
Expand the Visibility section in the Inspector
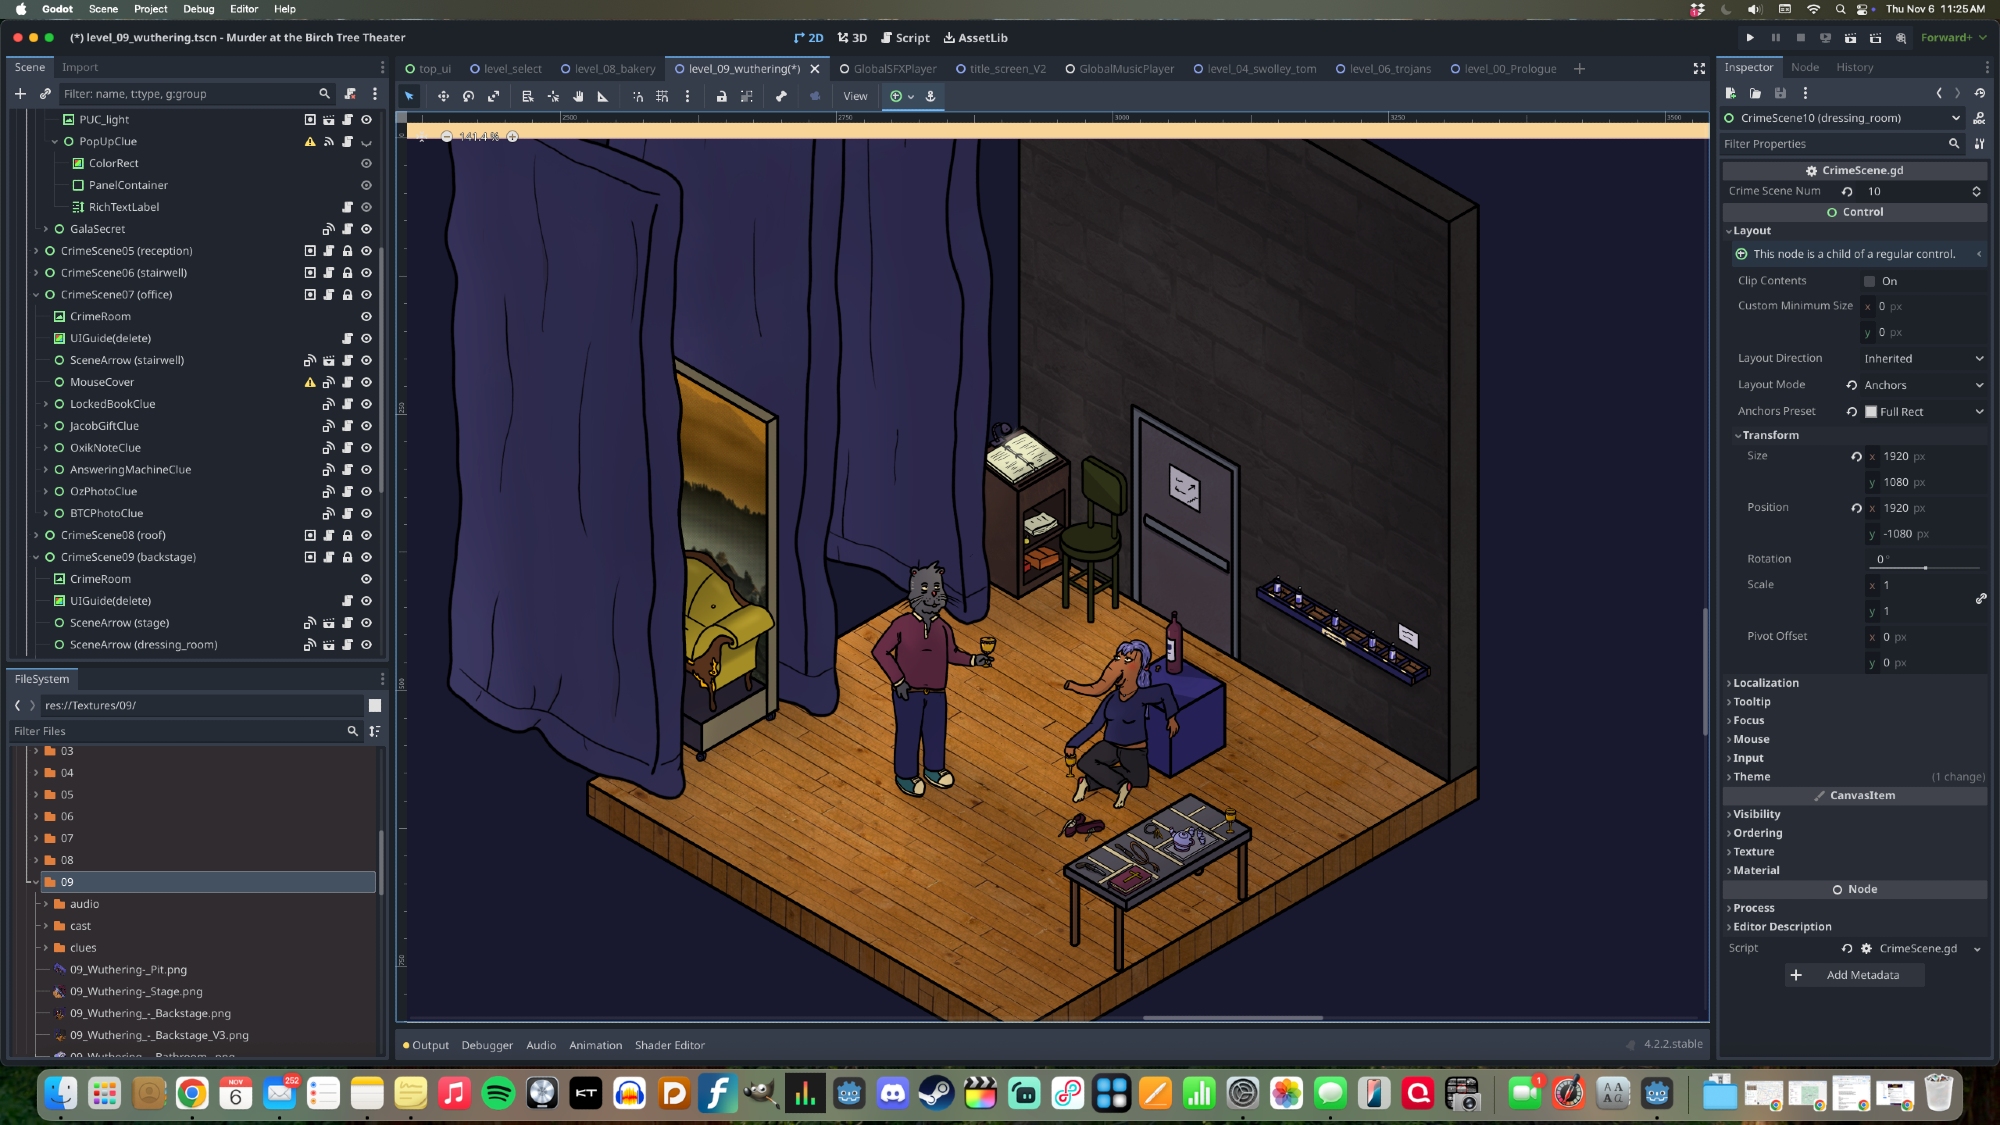(x=1756, y=814)
